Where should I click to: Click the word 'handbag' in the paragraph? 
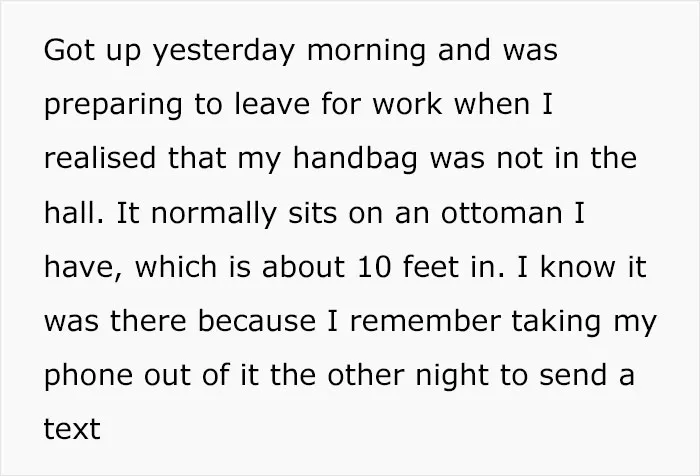355,159
